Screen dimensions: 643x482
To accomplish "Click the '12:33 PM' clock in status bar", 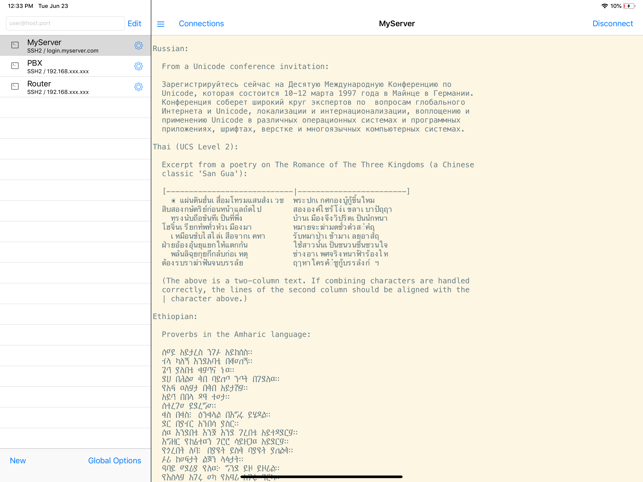I will 21,6.
